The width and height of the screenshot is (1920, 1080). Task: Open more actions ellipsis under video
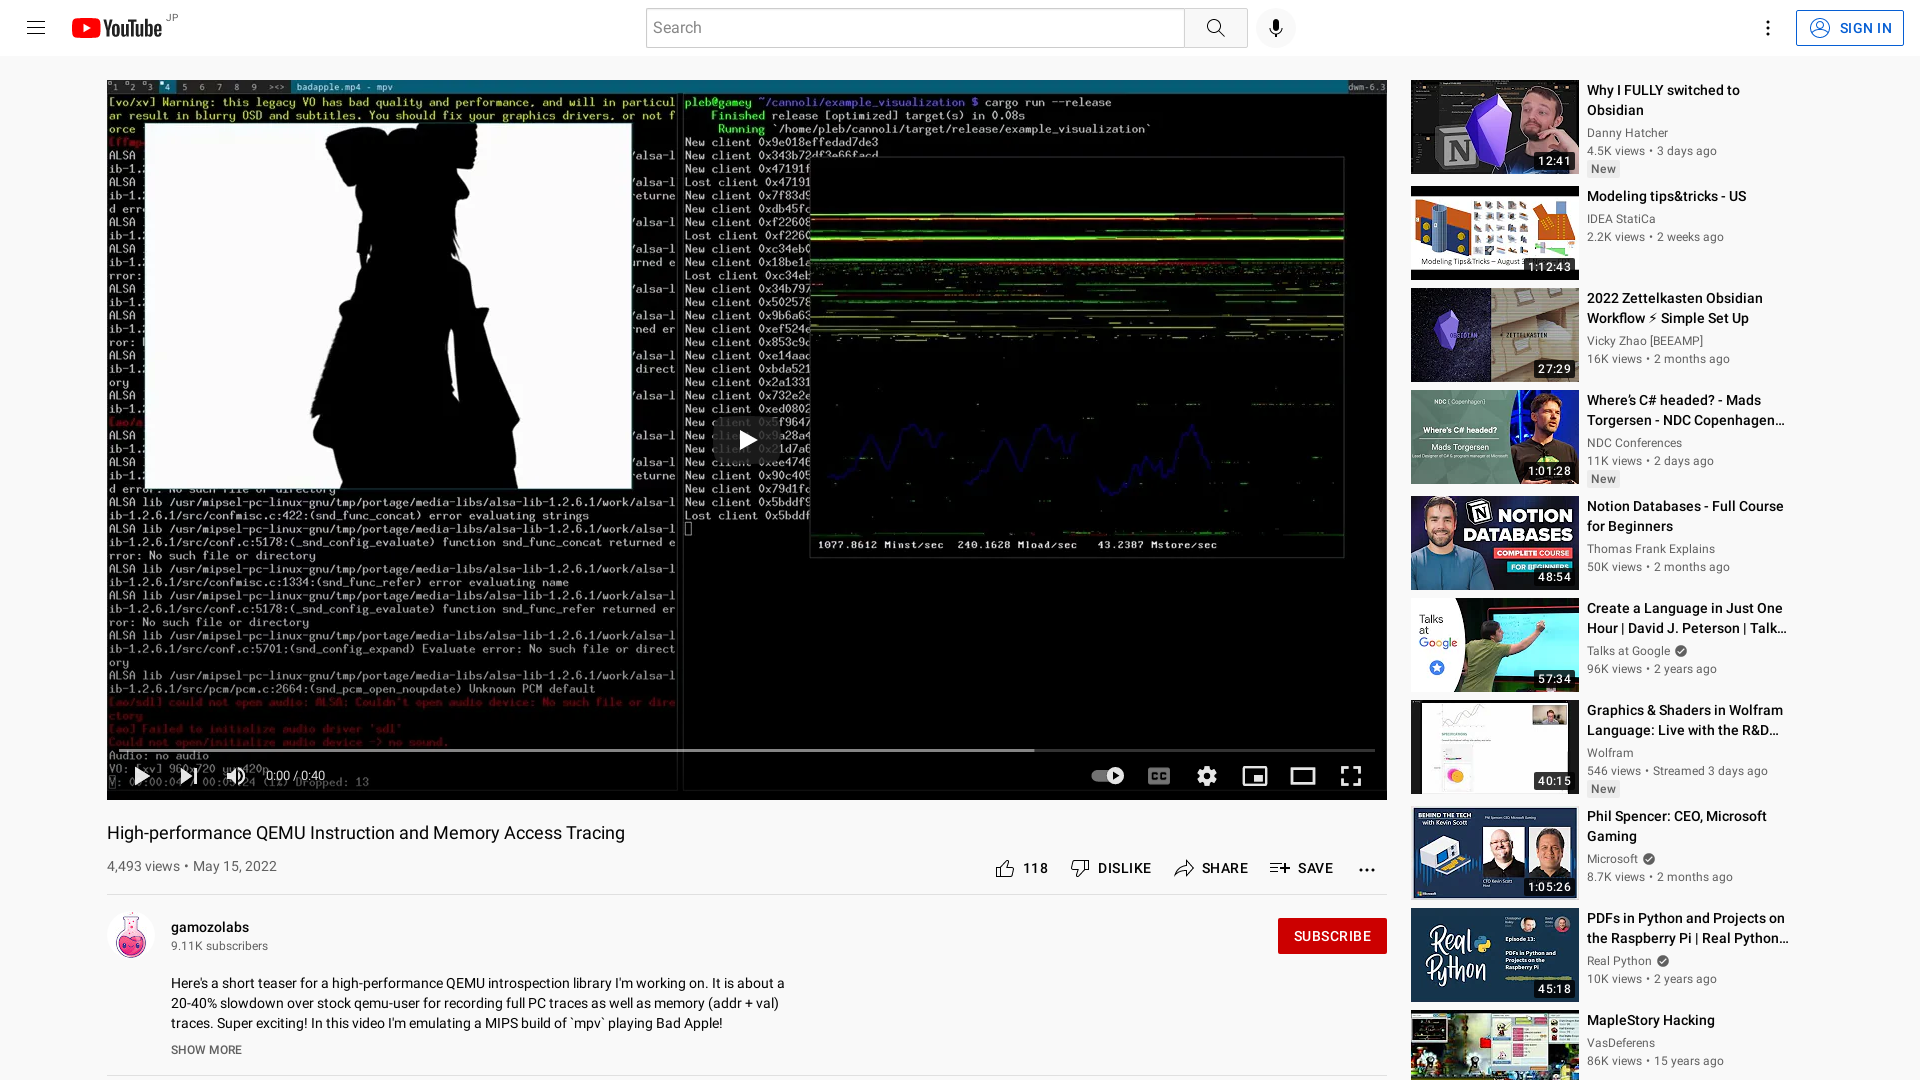[x=1367, y=869]
